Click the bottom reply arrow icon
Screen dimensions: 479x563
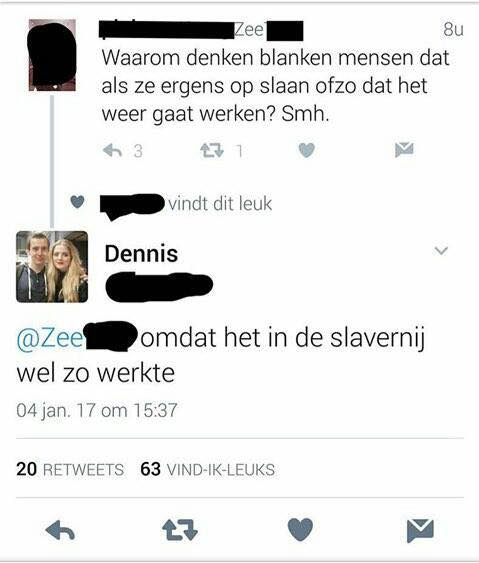[x=60, y=531]
